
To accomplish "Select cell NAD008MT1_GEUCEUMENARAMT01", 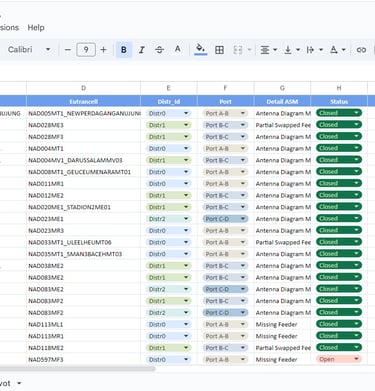I will pos(83,172).
